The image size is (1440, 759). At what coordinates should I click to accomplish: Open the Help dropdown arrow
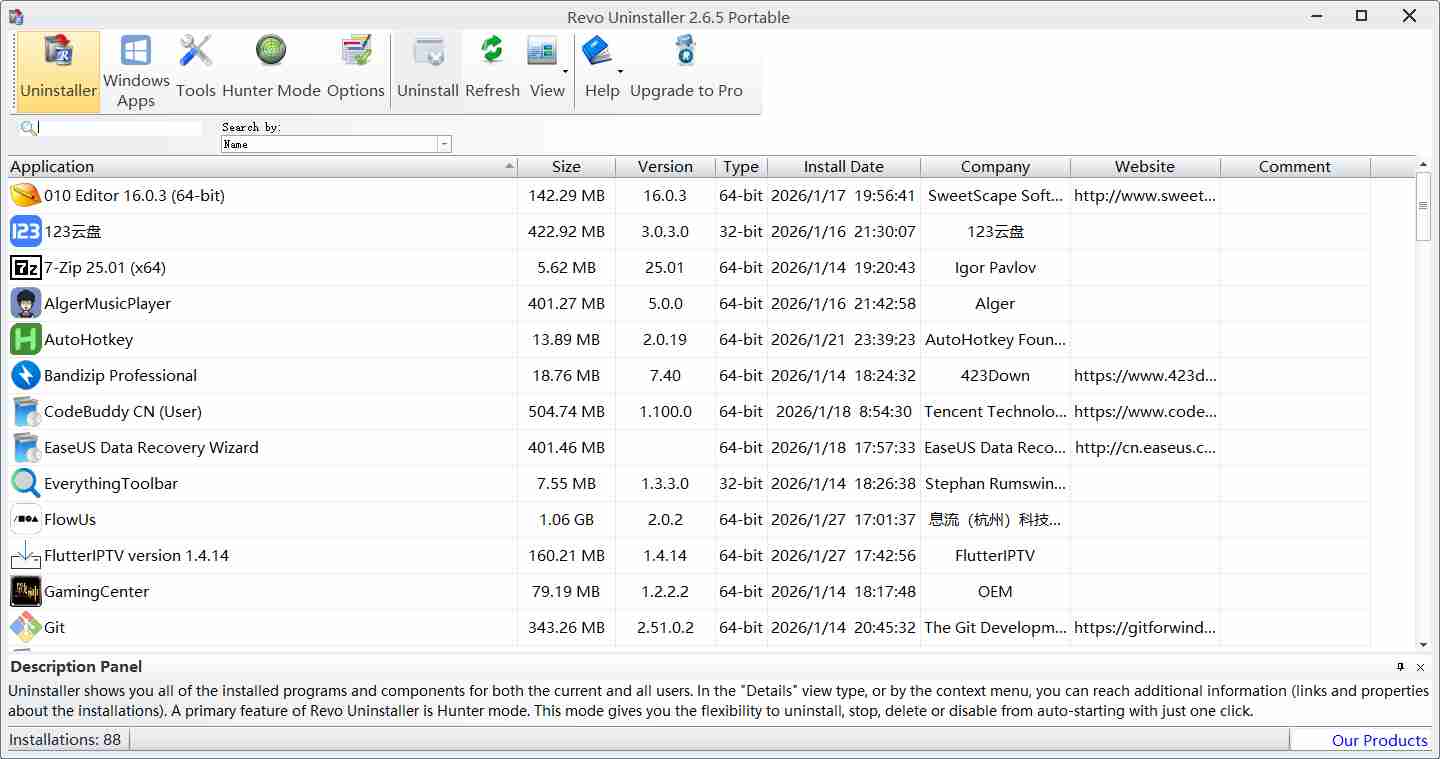pyautogui.click(x=620, y=72)
